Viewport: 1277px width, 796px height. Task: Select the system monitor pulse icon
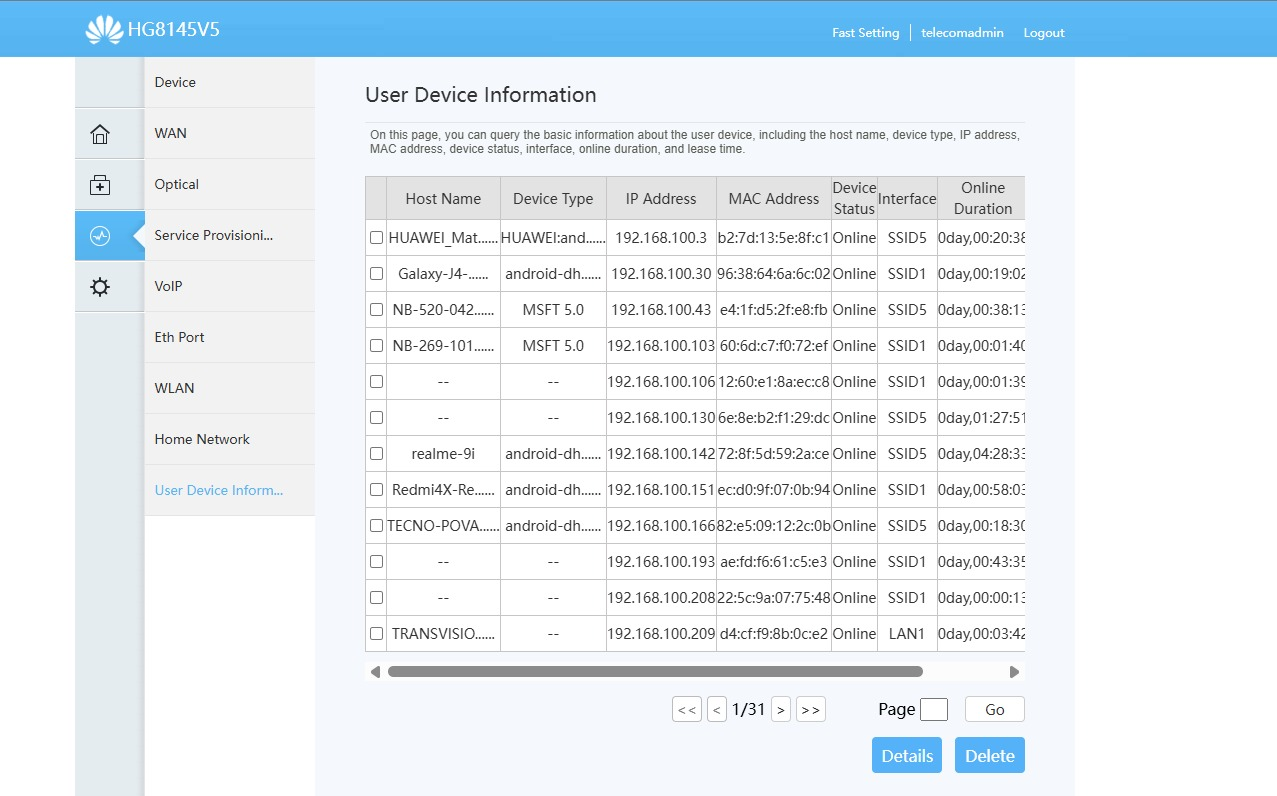(x=100, y=236)
